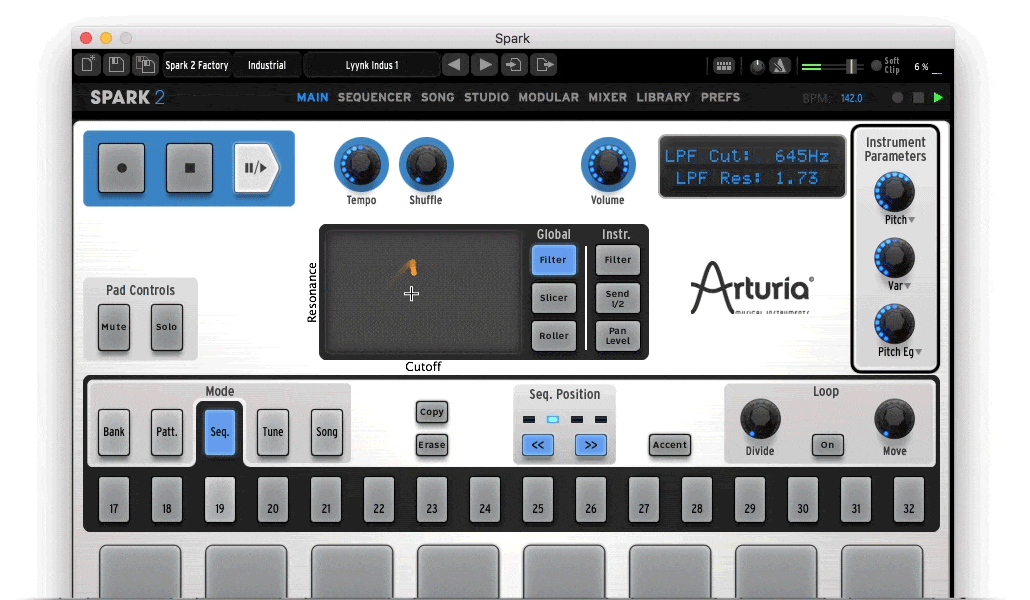Toggle the Soft Clip indicator
This screenshot has width=1030, height=600.
click(x=876, y=66)
